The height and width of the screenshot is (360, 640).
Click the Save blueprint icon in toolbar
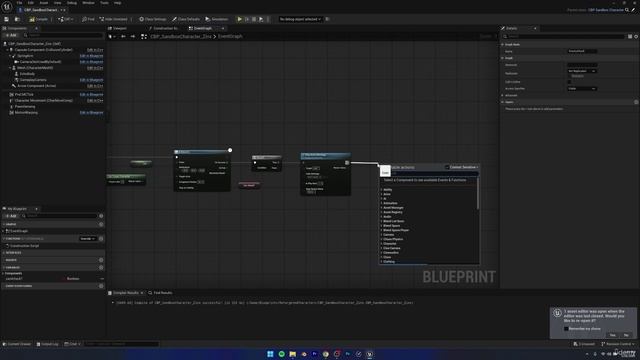tap(7, 19)
